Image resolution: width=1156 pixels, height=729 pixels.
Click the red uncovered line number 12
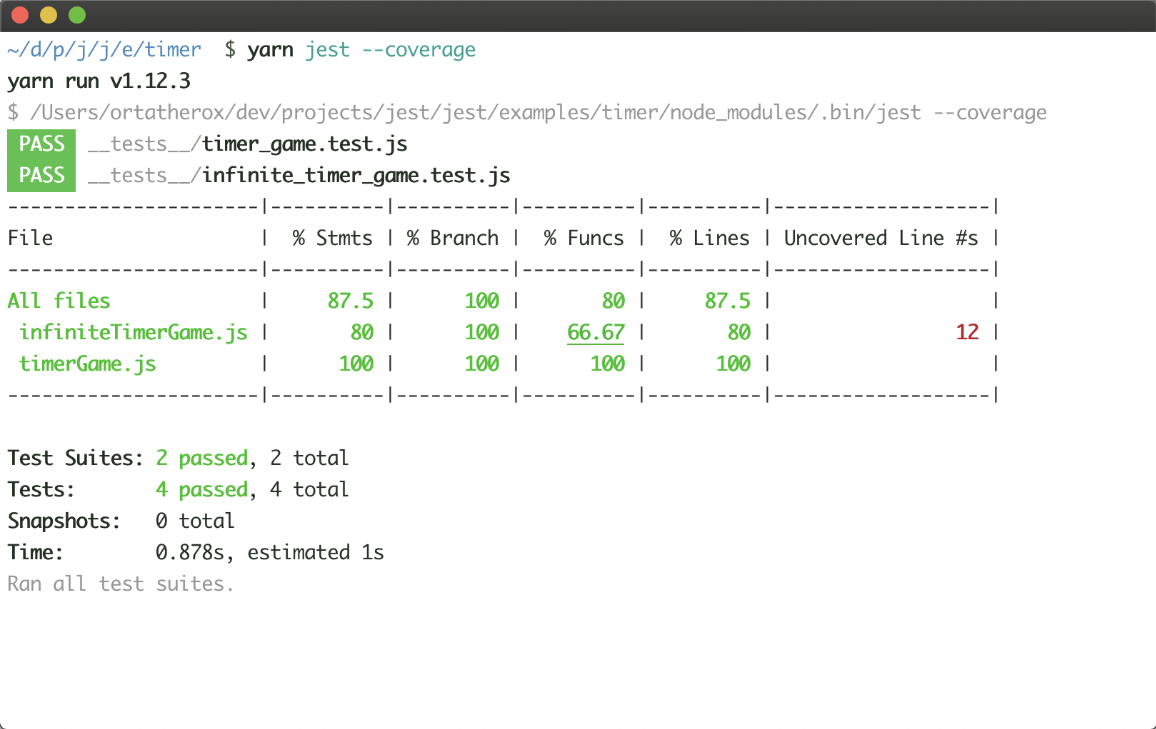tap(967, 332)
